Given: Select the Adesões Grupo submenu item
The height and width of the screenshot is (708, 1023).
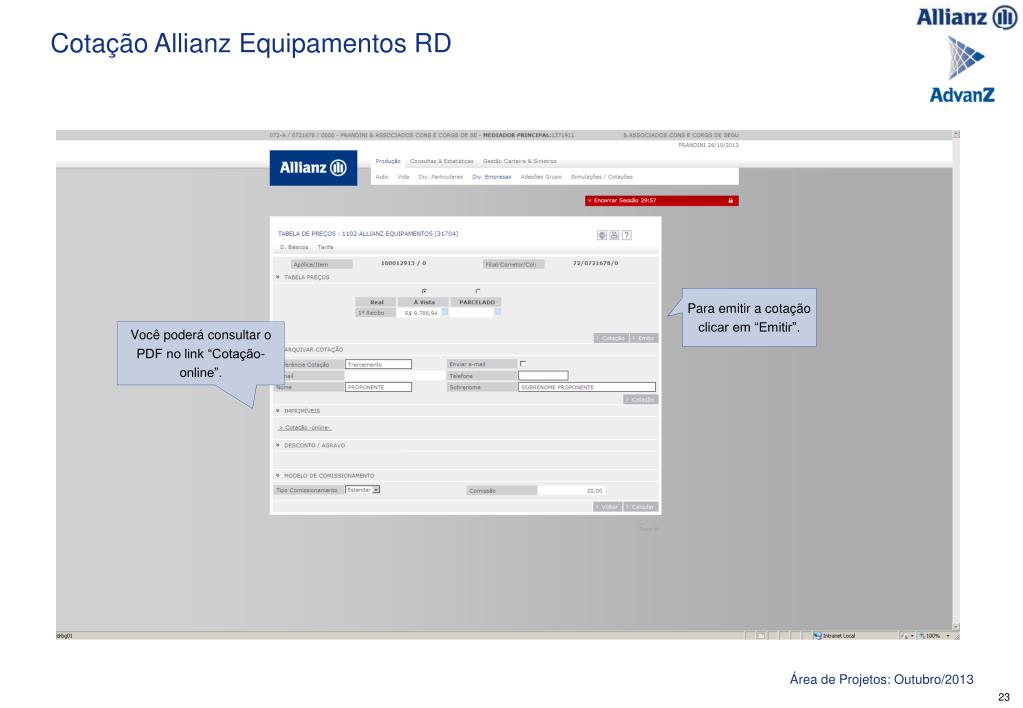Looking at the screenshot, I should [541, 177].
